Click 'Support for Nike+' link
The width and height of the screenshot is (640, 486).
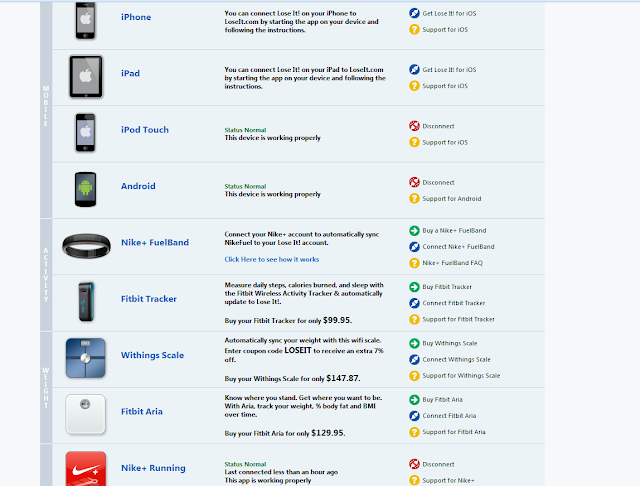[x=448, y=481]
